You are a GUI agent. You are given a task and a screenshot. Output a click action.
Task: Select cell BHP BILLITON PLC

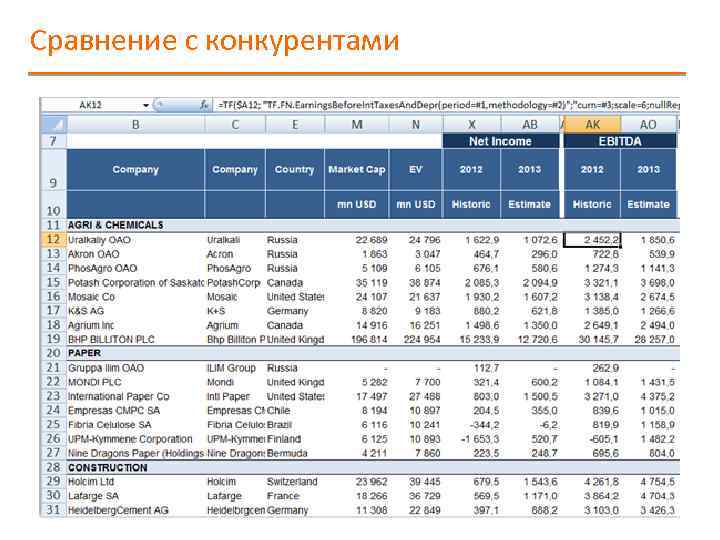click(136, 339)
